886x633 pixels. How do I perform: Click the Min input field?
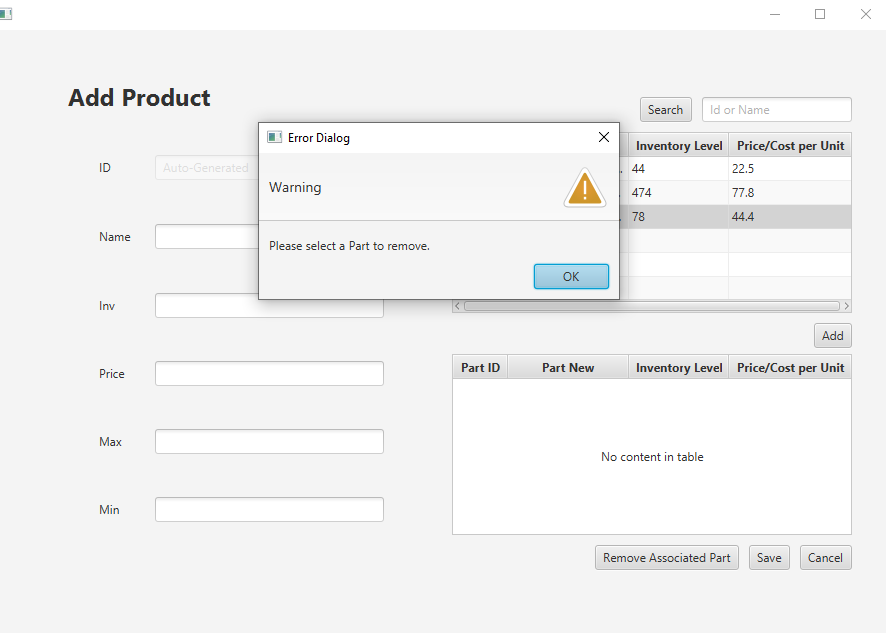pyautogui.click(x=270, y=509)
